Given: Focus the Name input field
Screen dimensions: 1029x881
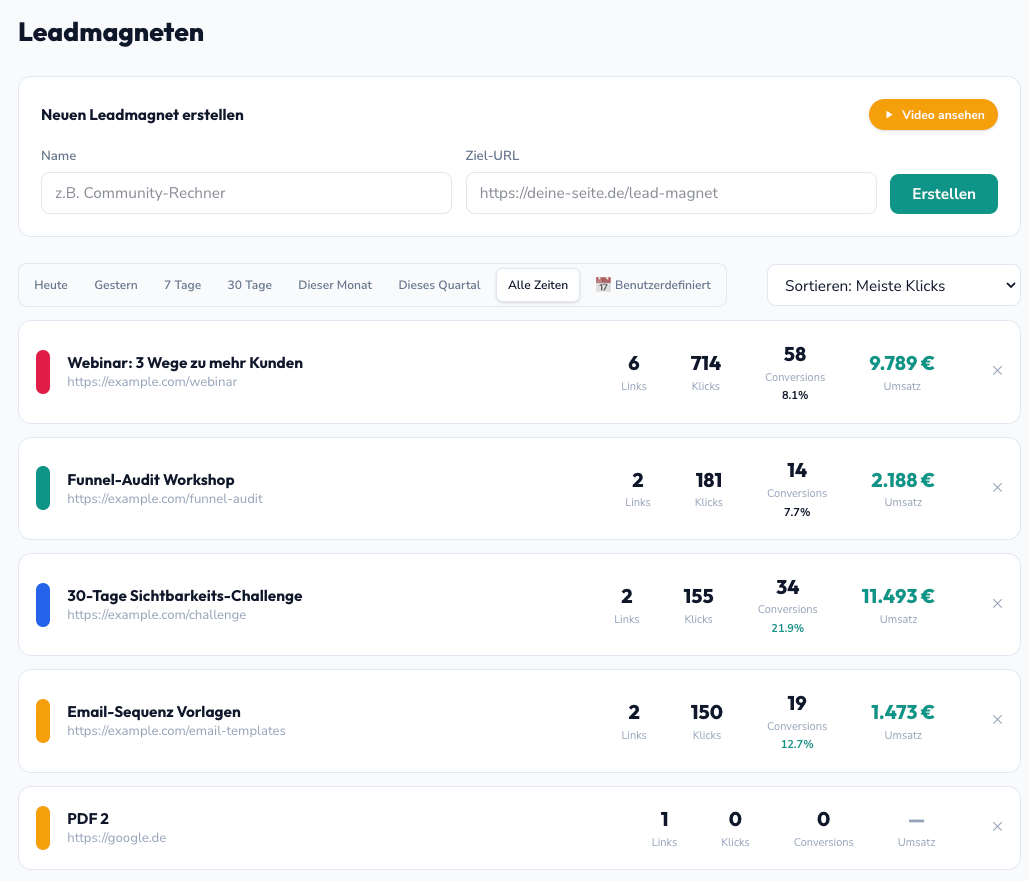Looking at the screenshot, I should (246, 193).
